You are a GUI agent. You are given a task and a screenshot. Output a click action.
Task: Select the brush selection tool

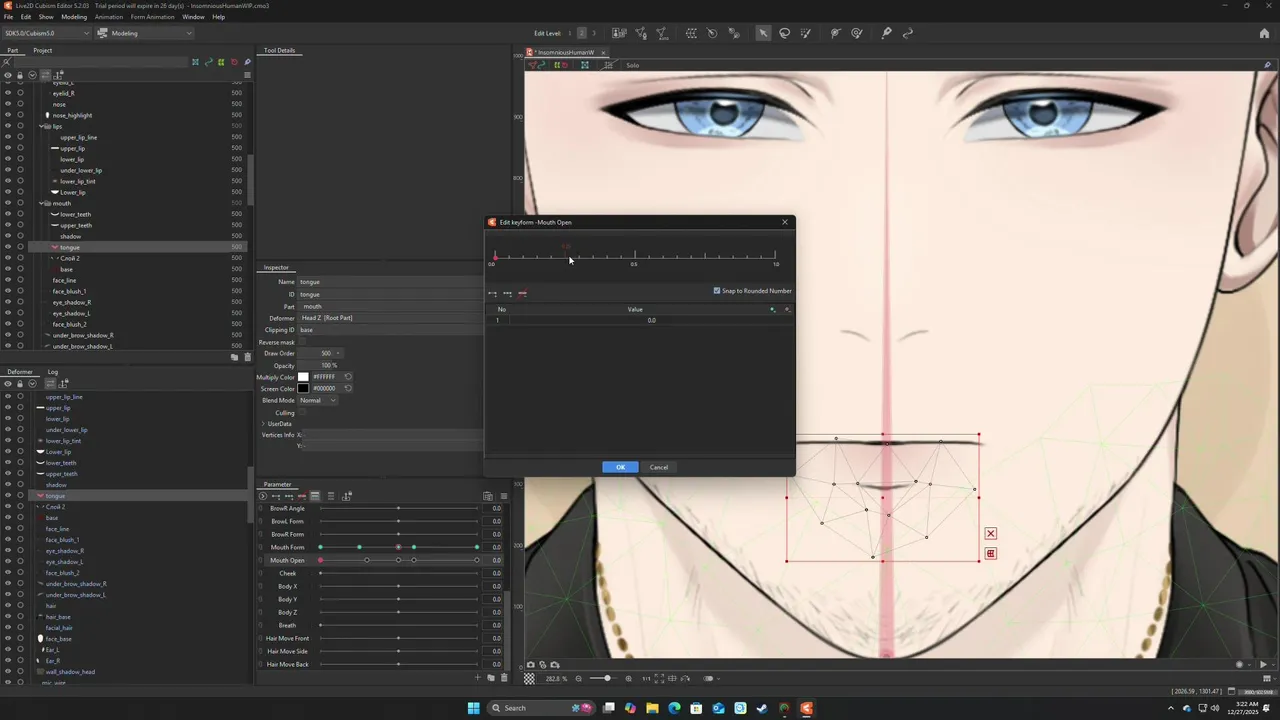[806, 33]
